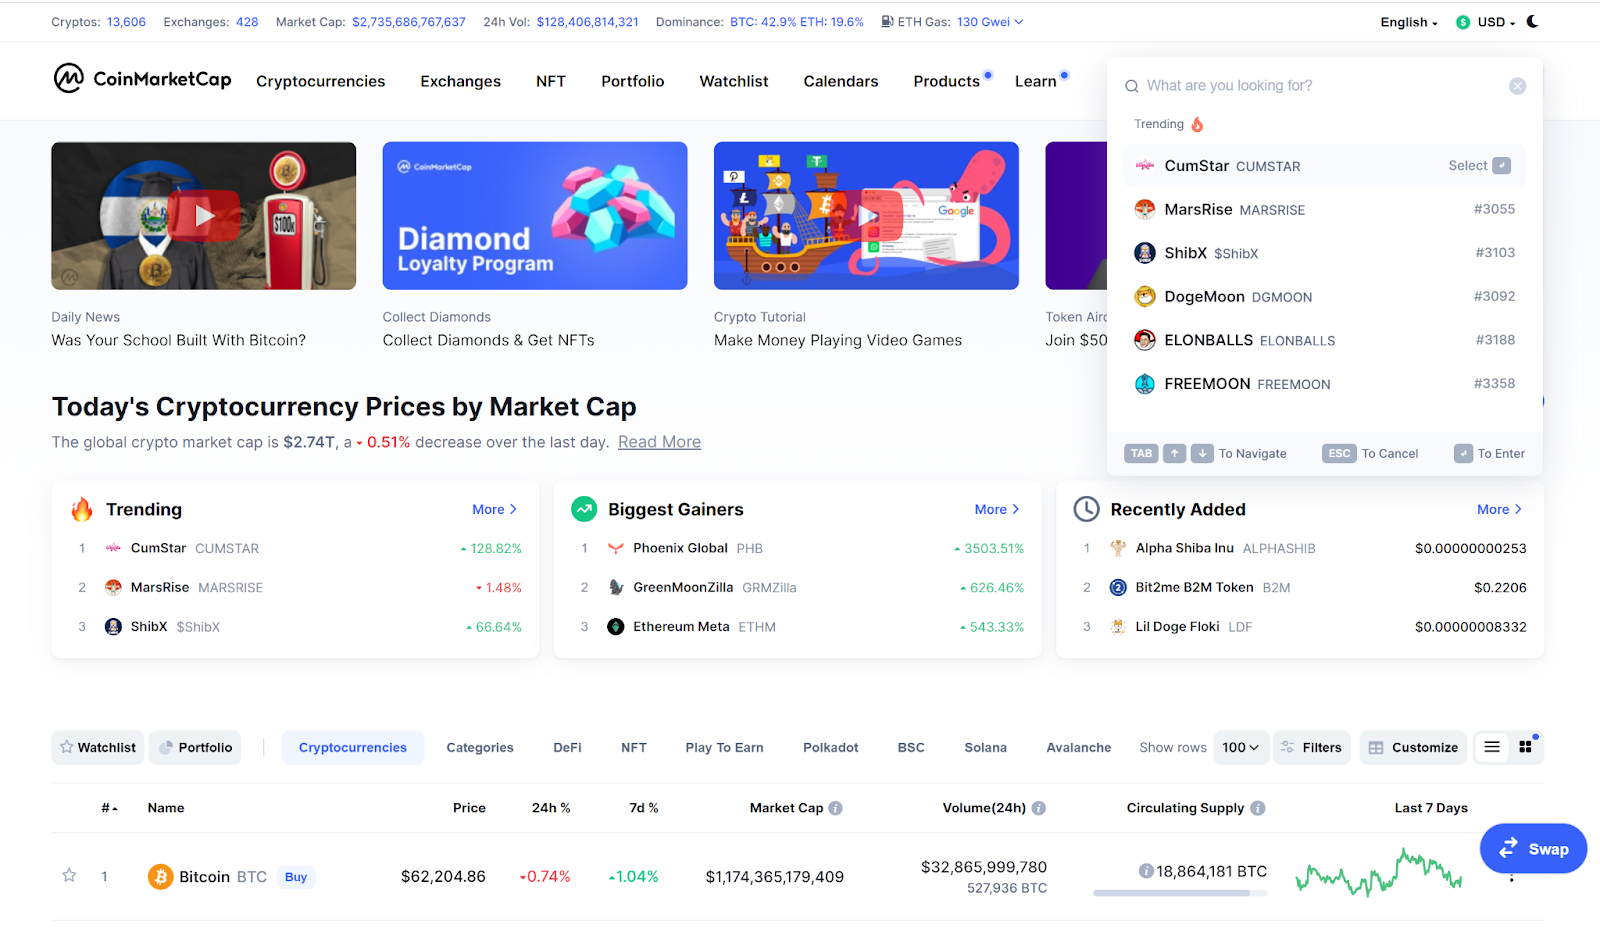Viewport: 1600px width, 932px height.
Task: Click the CumStar coin icon in search results
Action: (1145, 166)
